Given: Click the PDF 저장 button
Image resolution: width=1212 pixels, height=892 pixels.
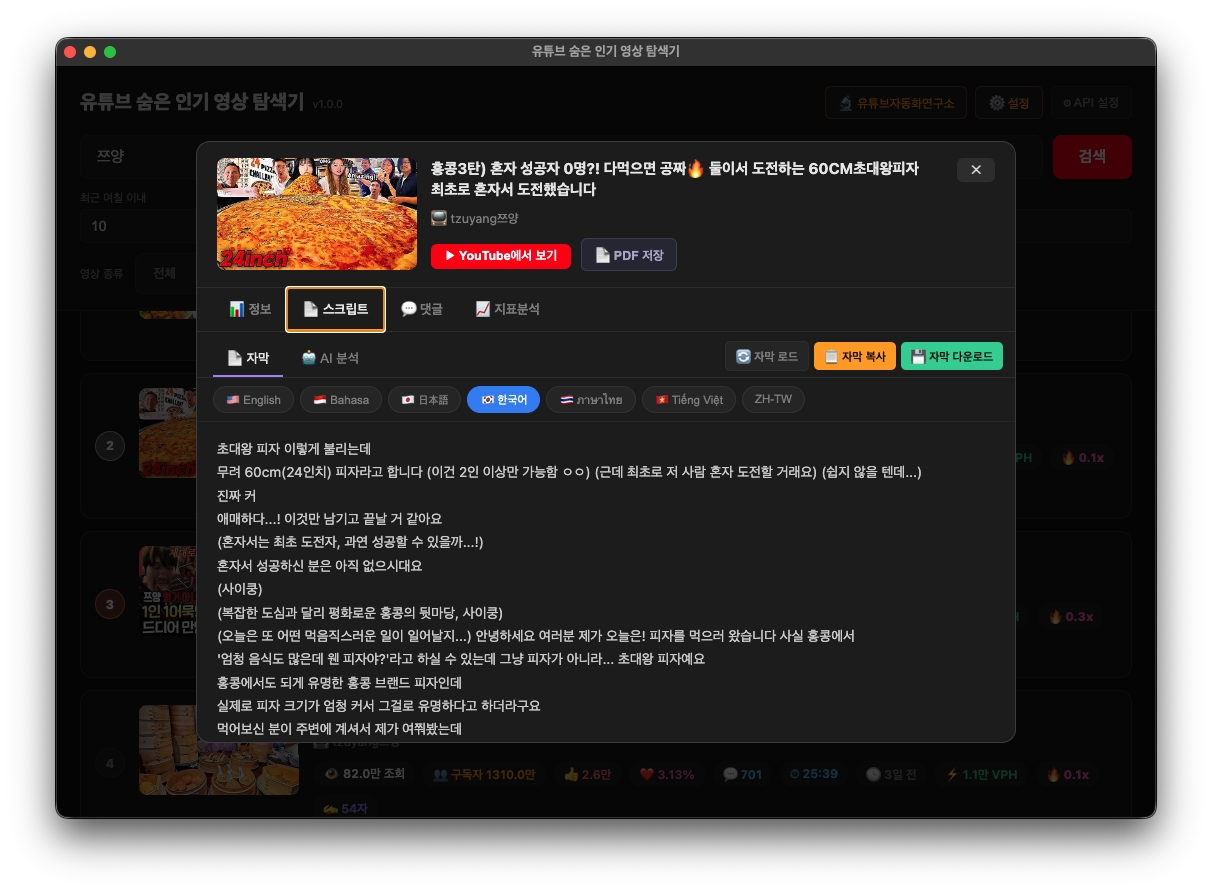Looking at the screenshot, I should (x=629, y=255).
